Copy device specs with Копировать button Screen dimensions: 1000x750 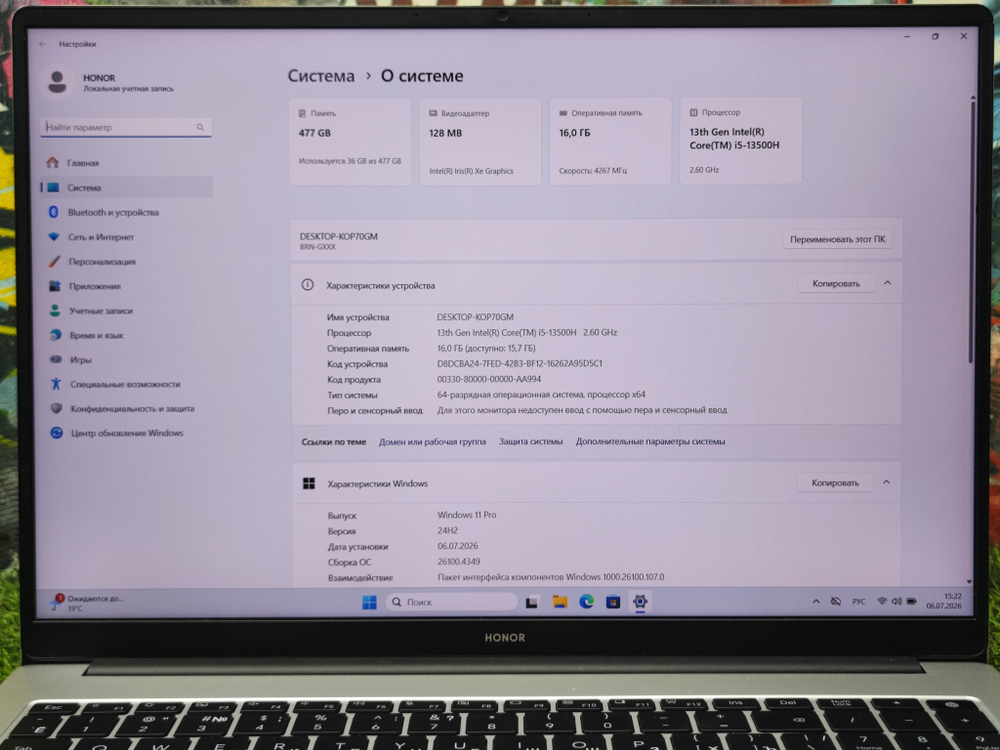(835, 283)
